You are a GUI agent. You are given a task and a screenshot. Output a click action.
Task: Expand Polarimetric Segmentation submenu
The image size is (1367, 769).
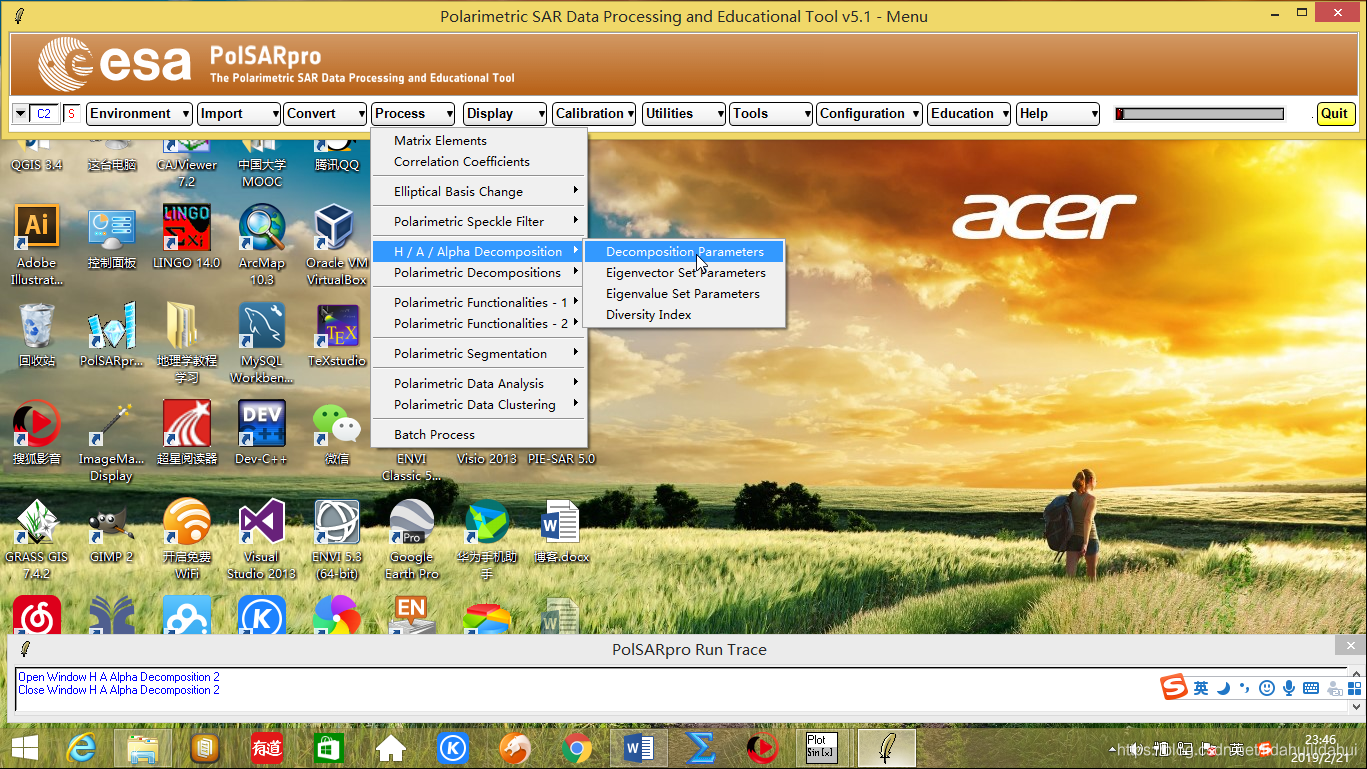pos(478,354)
